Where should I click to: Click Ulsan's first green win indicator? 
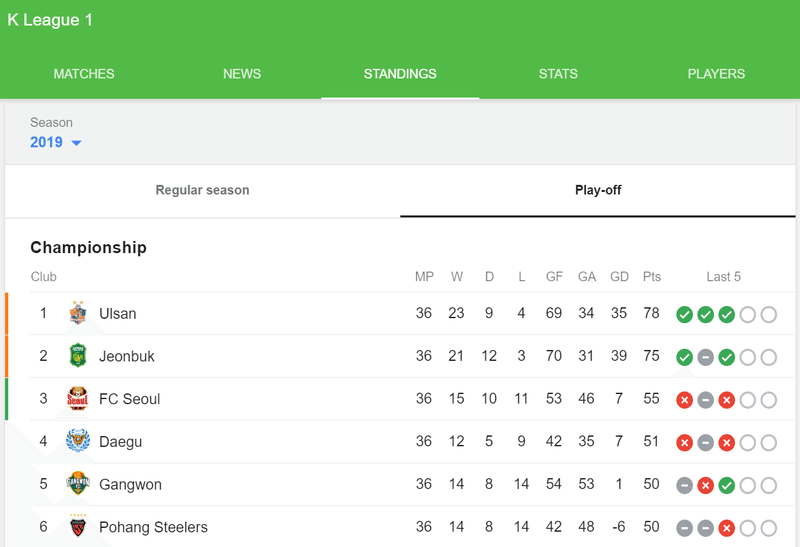coord(684,315)
